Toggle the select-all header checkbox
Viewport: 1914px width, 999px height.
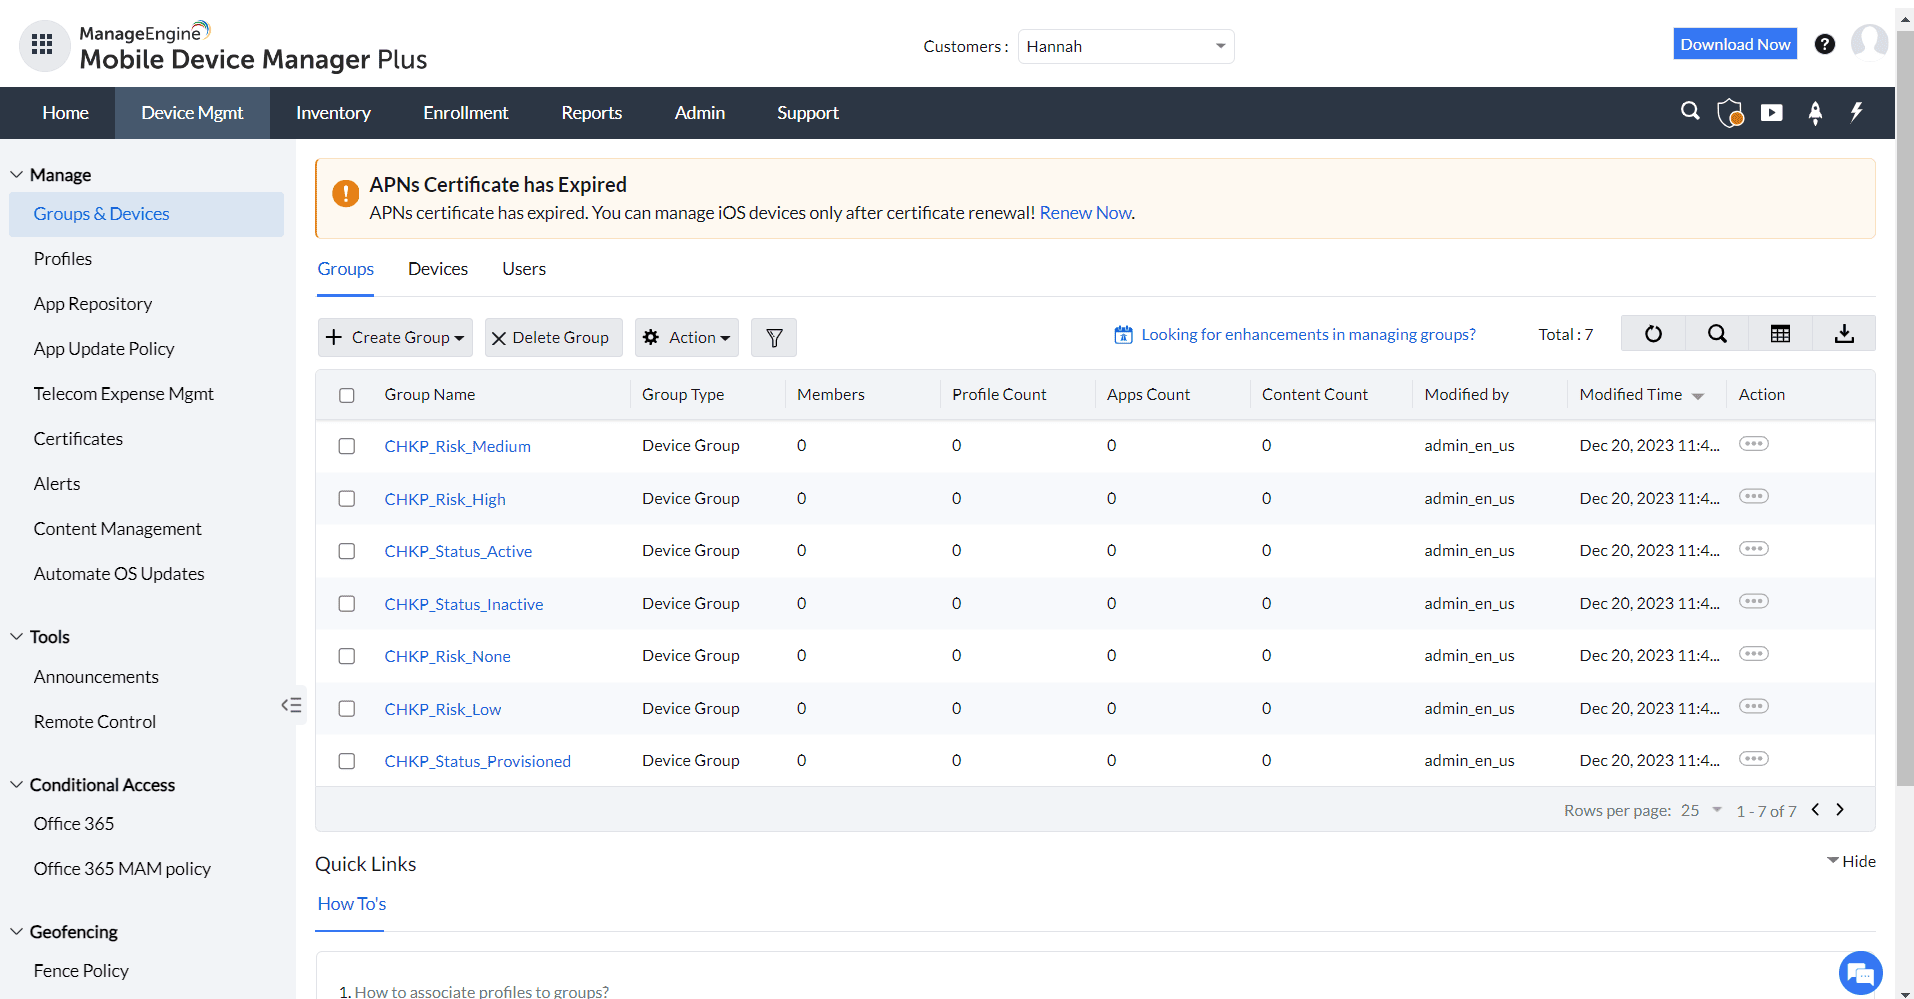point(347,395)
